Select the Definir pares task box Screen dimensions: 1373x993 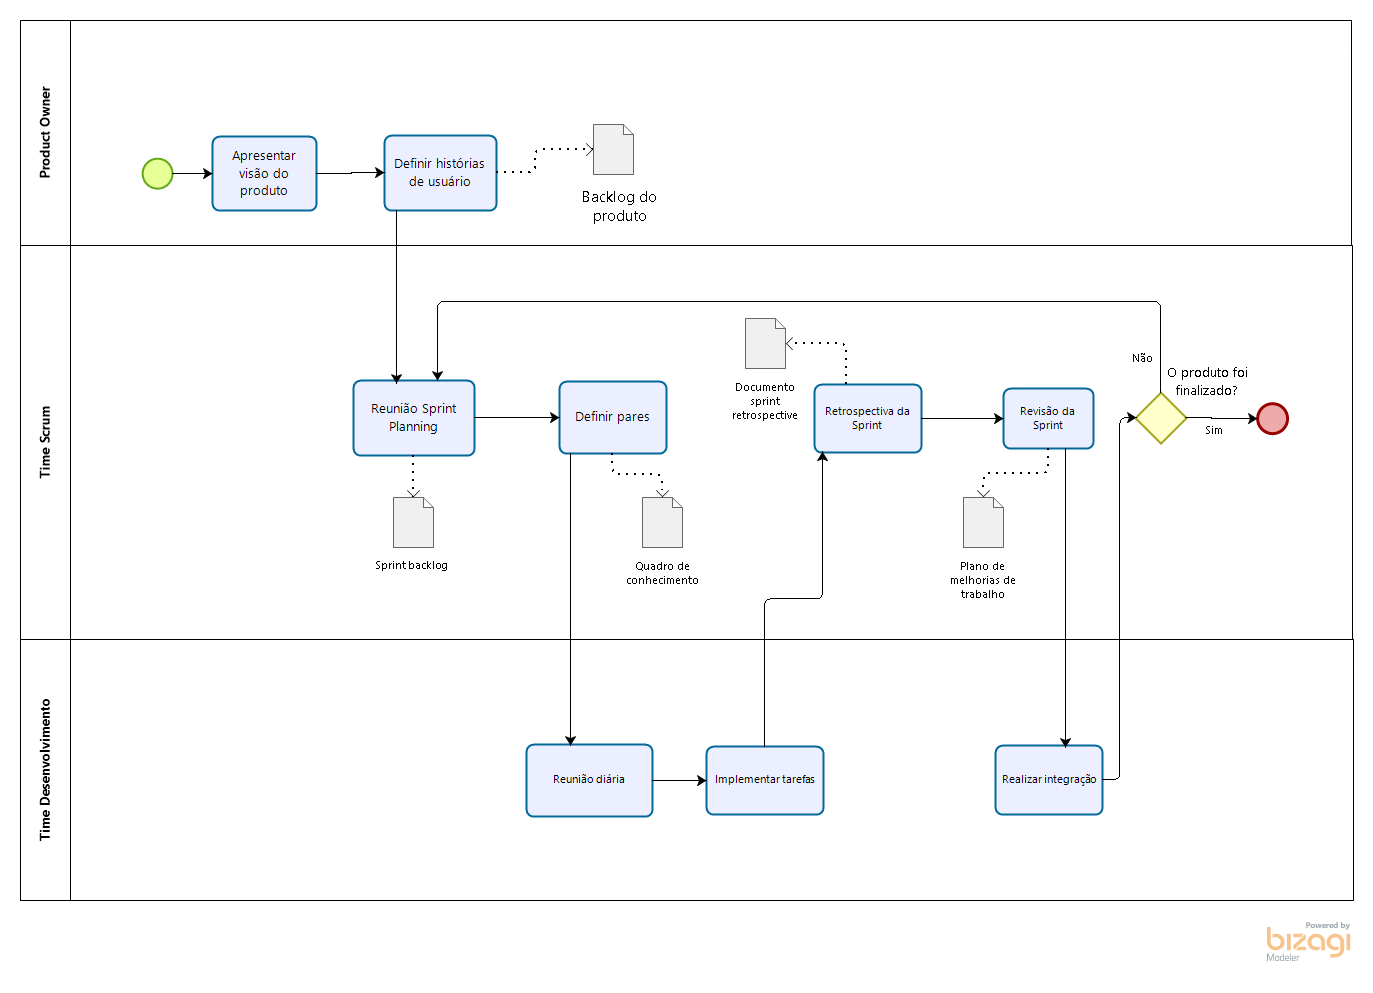point(613,417)
